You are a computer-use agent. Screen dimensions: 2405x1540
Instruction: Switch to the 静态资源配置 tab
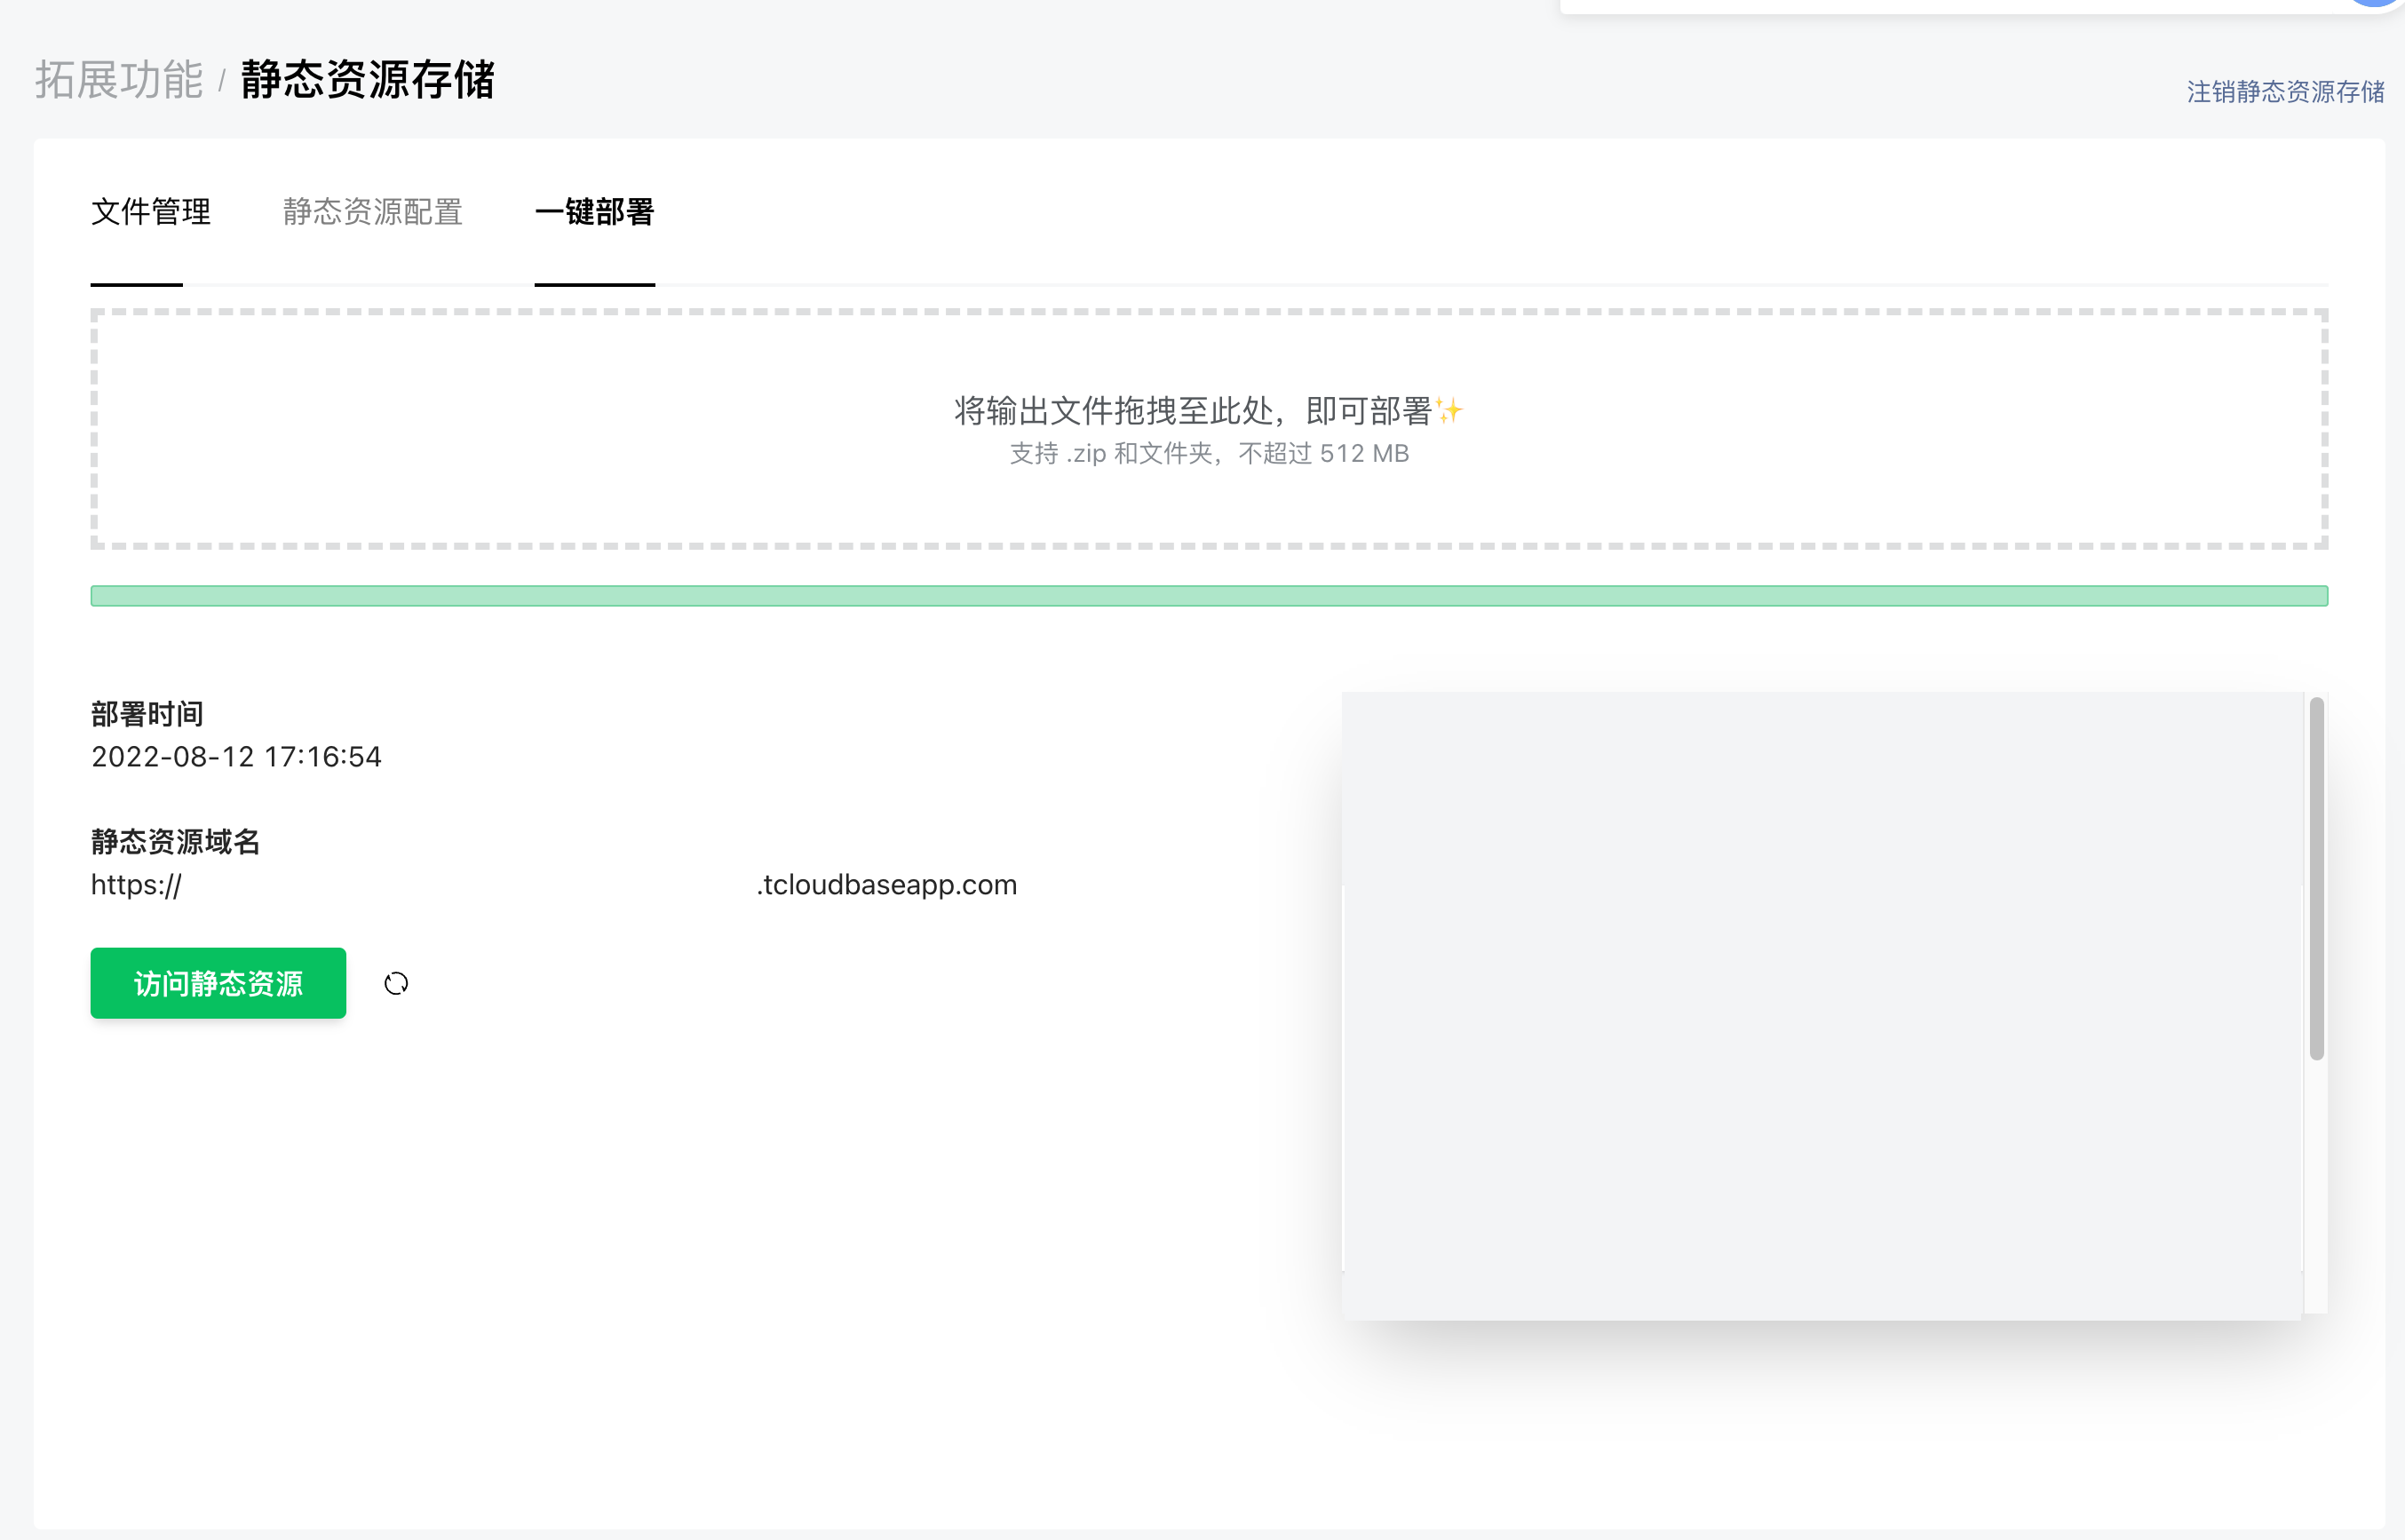click(372, 212)
